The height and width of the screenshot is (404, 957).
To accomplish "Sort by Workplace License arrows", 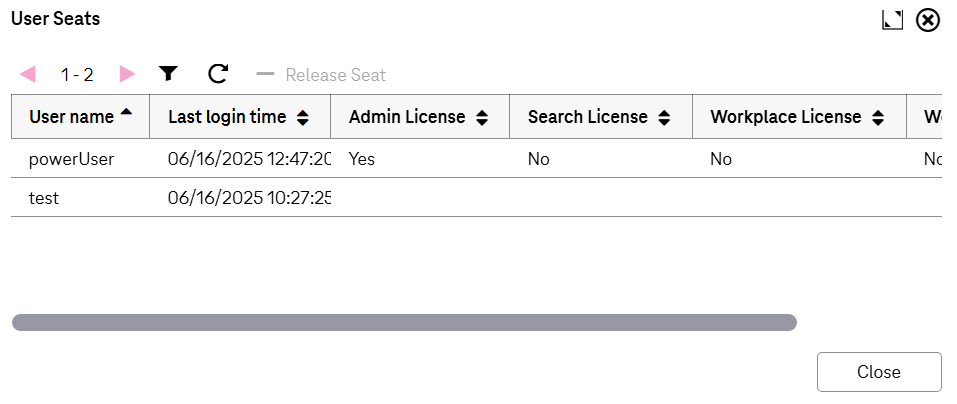I will tap(878, 118).
